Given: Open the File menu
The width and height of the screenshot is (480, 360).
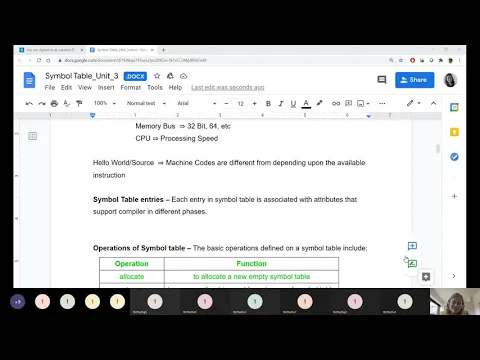Looking at the screenshot, I should coord(50,87).
